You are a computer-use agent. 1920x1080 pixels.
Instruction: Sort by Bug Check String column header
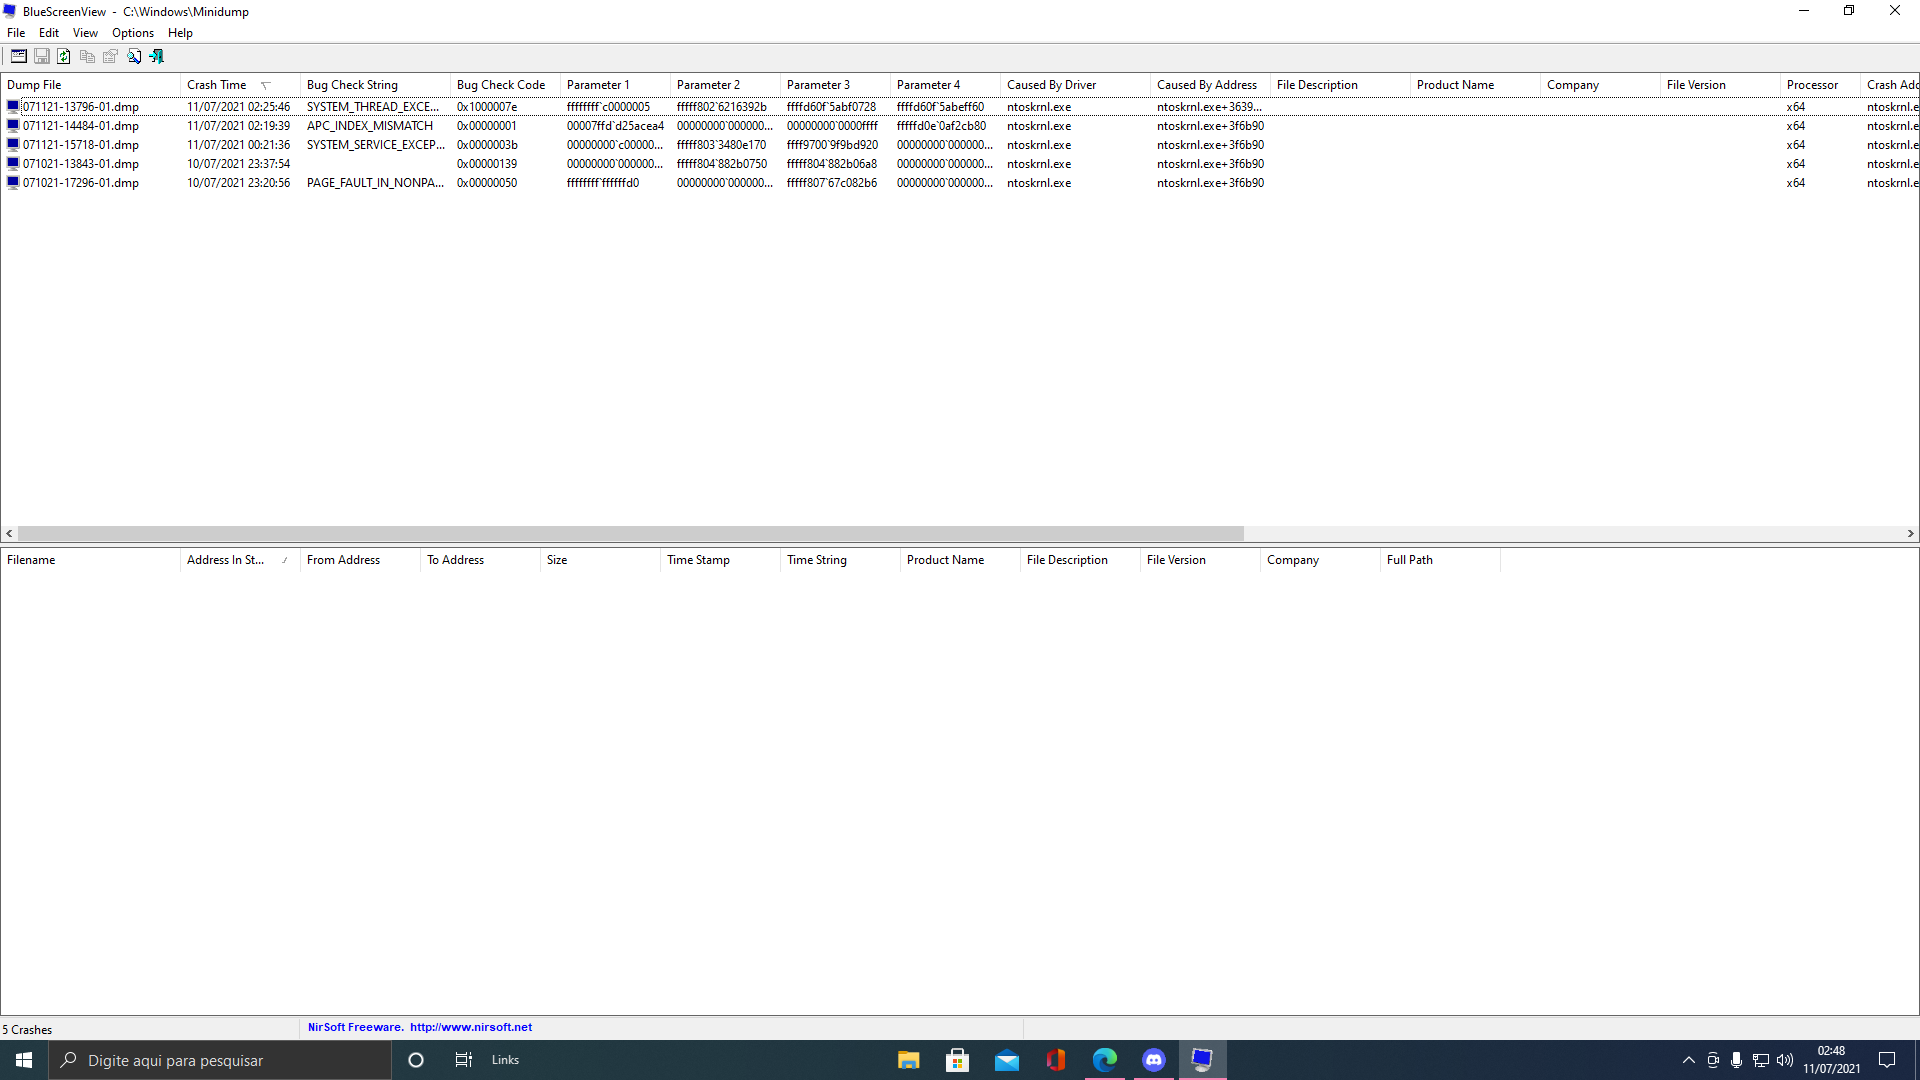(375, 85)
